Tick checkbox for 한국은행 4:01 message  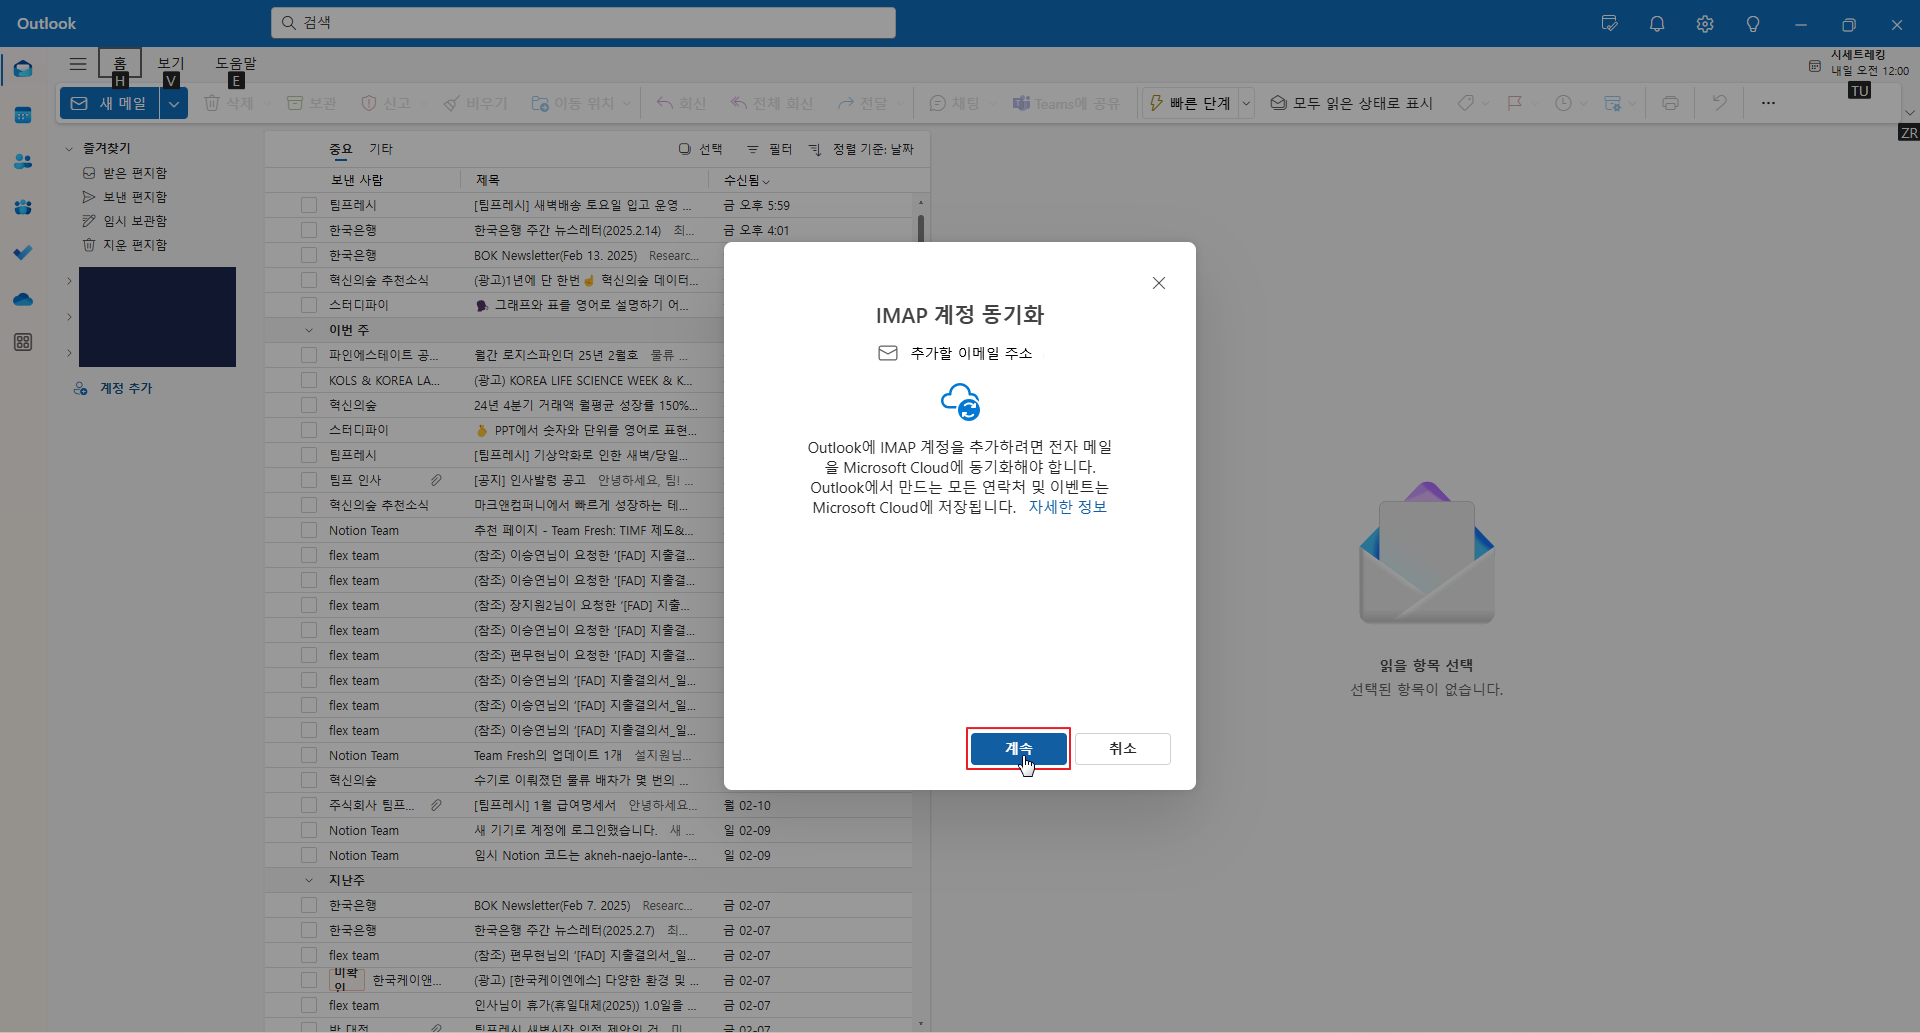309,230
